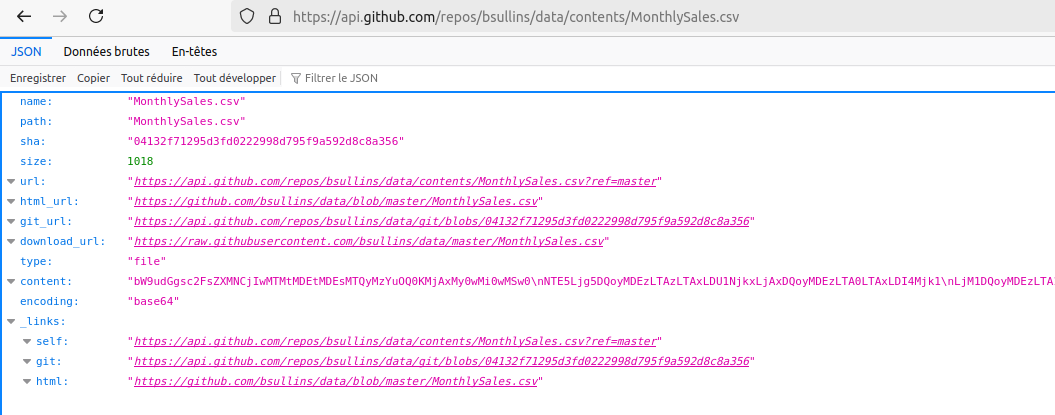Open the En-têtes tab
Image resolution: width=1055 pixels, height=415 pixels.
[194, 51]
